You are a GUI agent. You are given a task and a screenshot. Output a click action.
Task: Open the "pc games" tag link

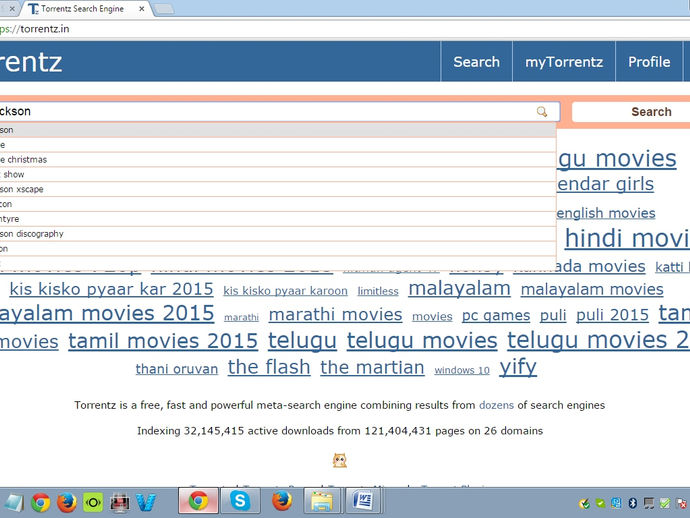click(x=496, y=316)
